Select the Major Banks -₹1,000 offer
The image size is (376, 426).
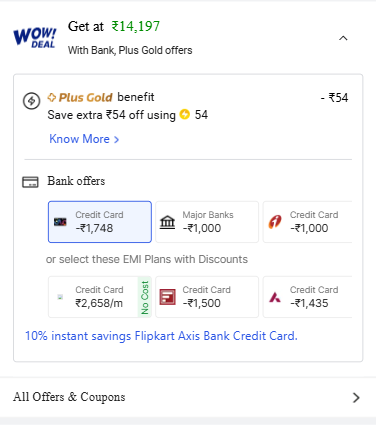(207, 222)
